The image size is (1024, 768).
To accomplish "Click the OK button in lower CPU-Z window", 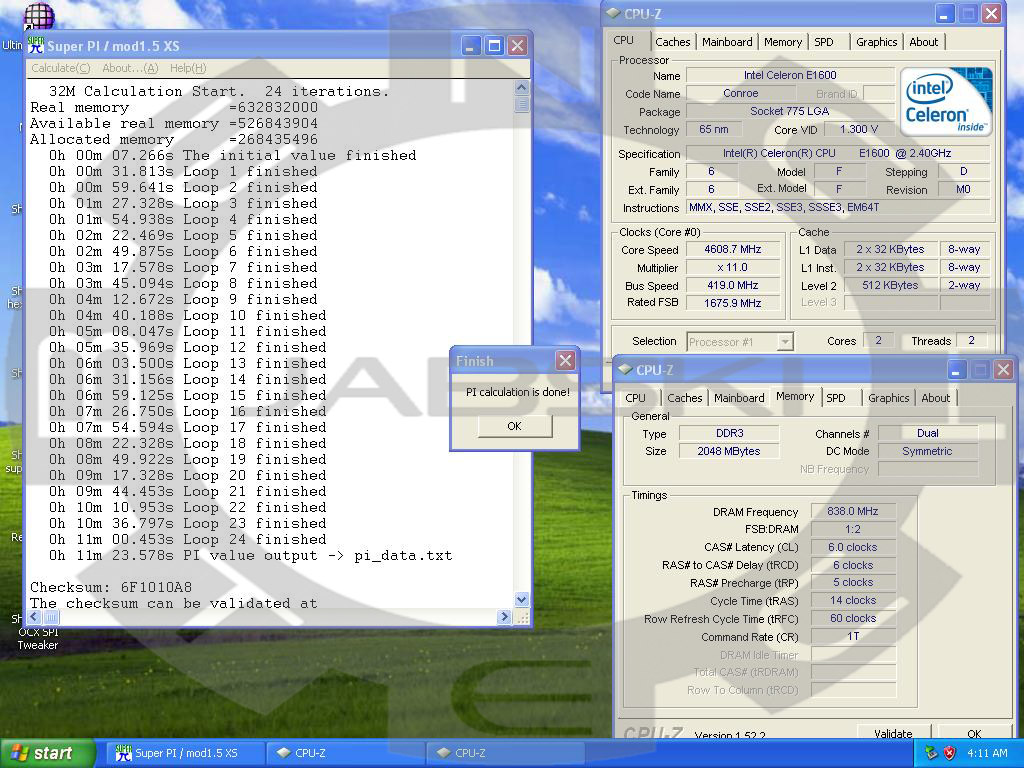I will (974, 733).
